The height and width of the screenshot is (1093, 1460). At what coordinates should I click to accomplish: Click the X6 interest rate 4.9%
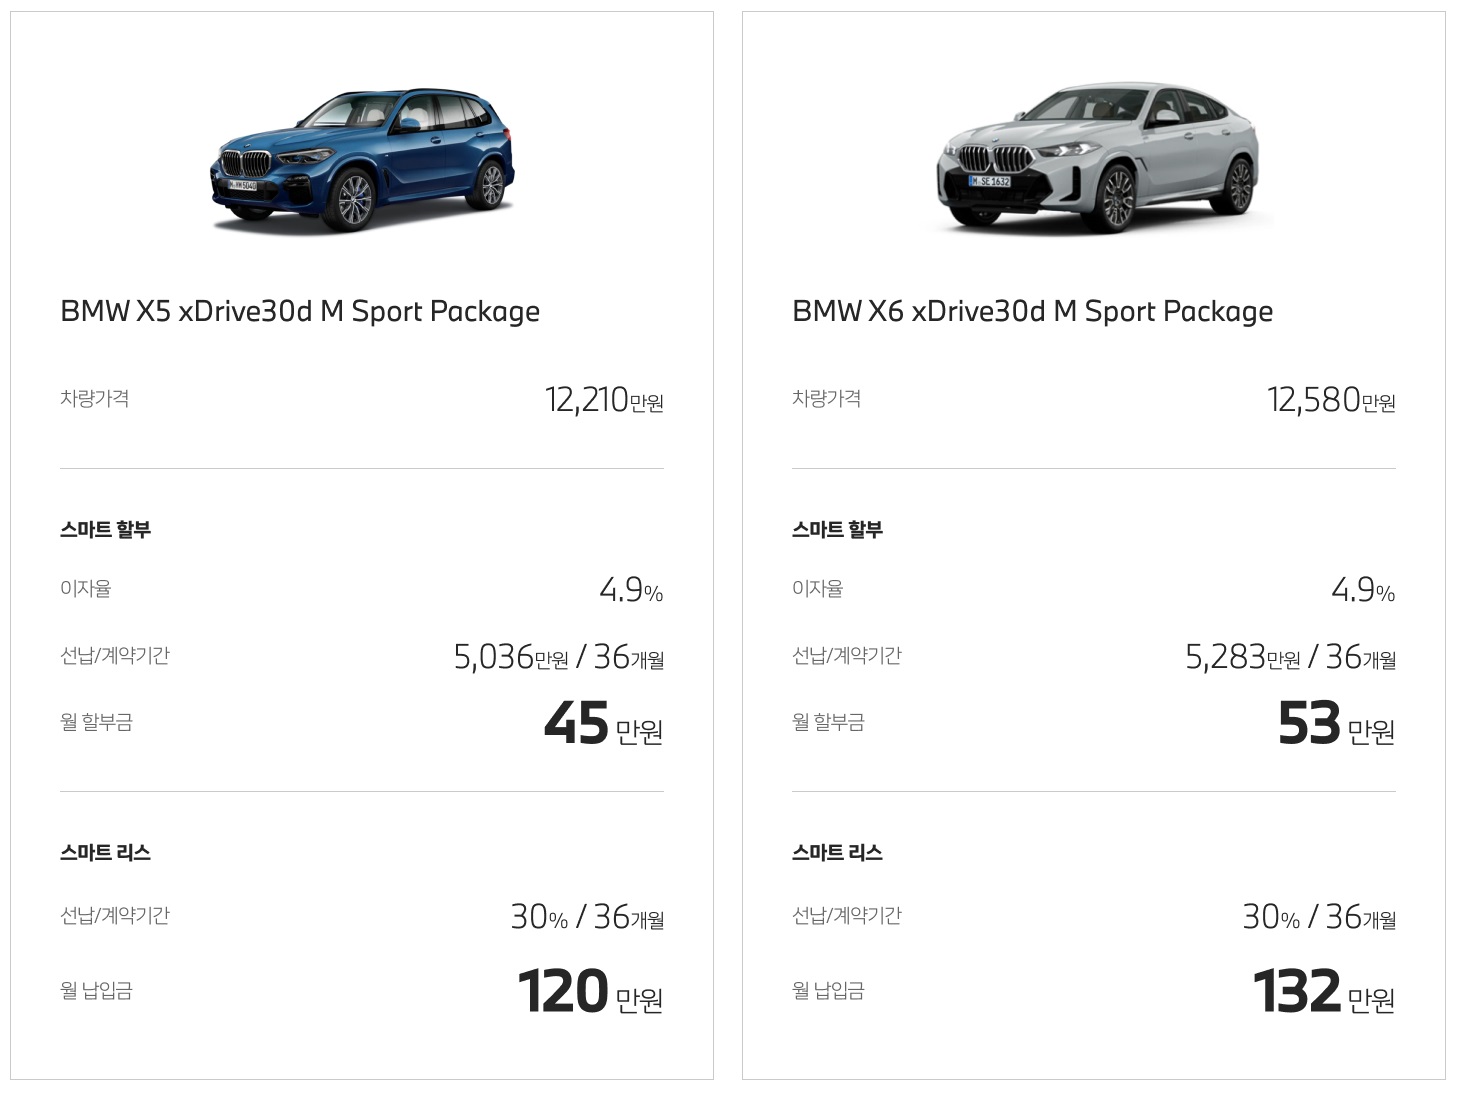coord(1363,590)
